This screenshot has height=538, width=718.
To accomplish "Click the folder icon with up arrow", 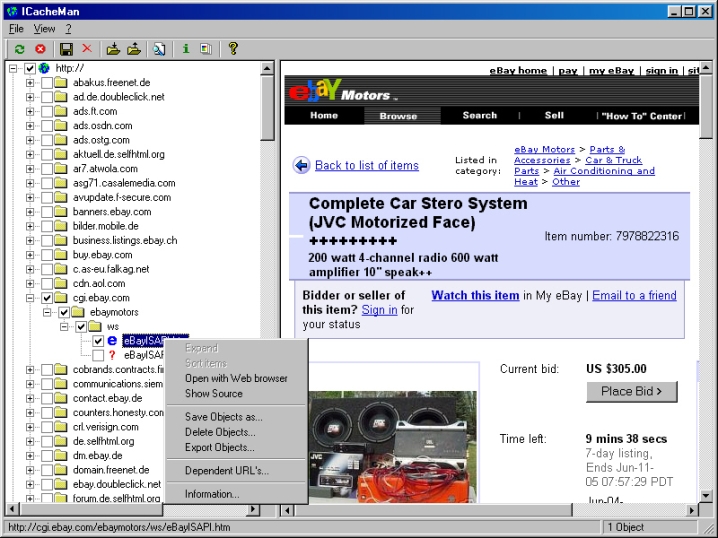I will [x=136, y=48].
